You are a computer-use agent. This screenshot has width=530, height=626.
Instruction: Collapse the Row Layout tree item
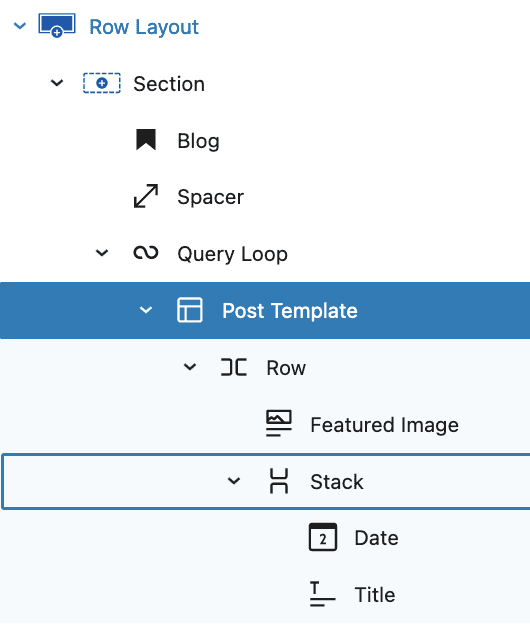click(20, 26)
